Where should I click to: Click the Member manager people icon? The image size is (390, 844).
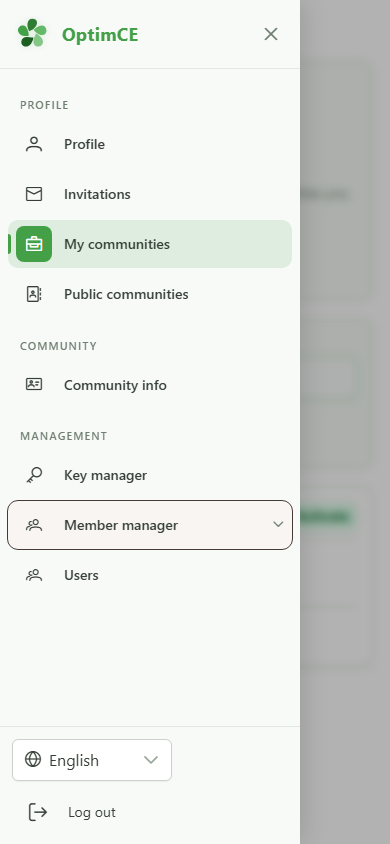[x=34, y=525]
